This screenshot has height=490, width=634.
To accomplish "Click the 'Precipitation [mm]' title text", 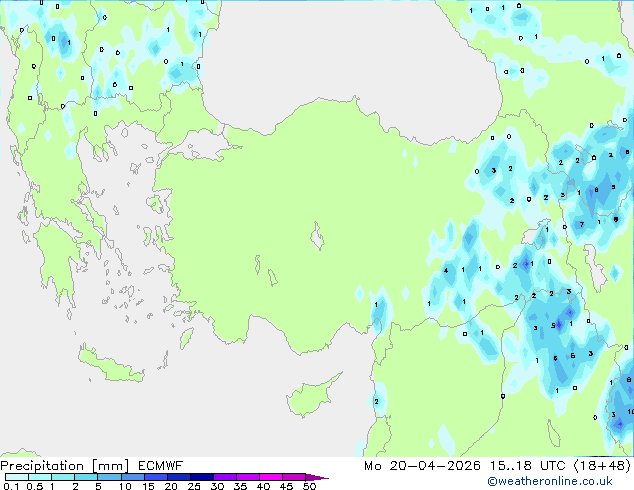I will (x=65, y=466).
